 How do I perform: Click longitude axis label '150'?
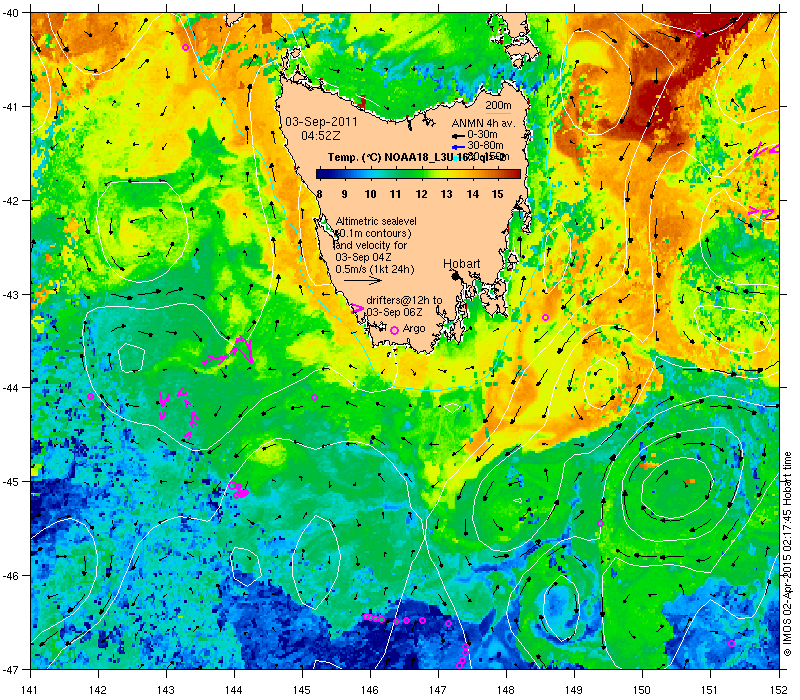642,690
